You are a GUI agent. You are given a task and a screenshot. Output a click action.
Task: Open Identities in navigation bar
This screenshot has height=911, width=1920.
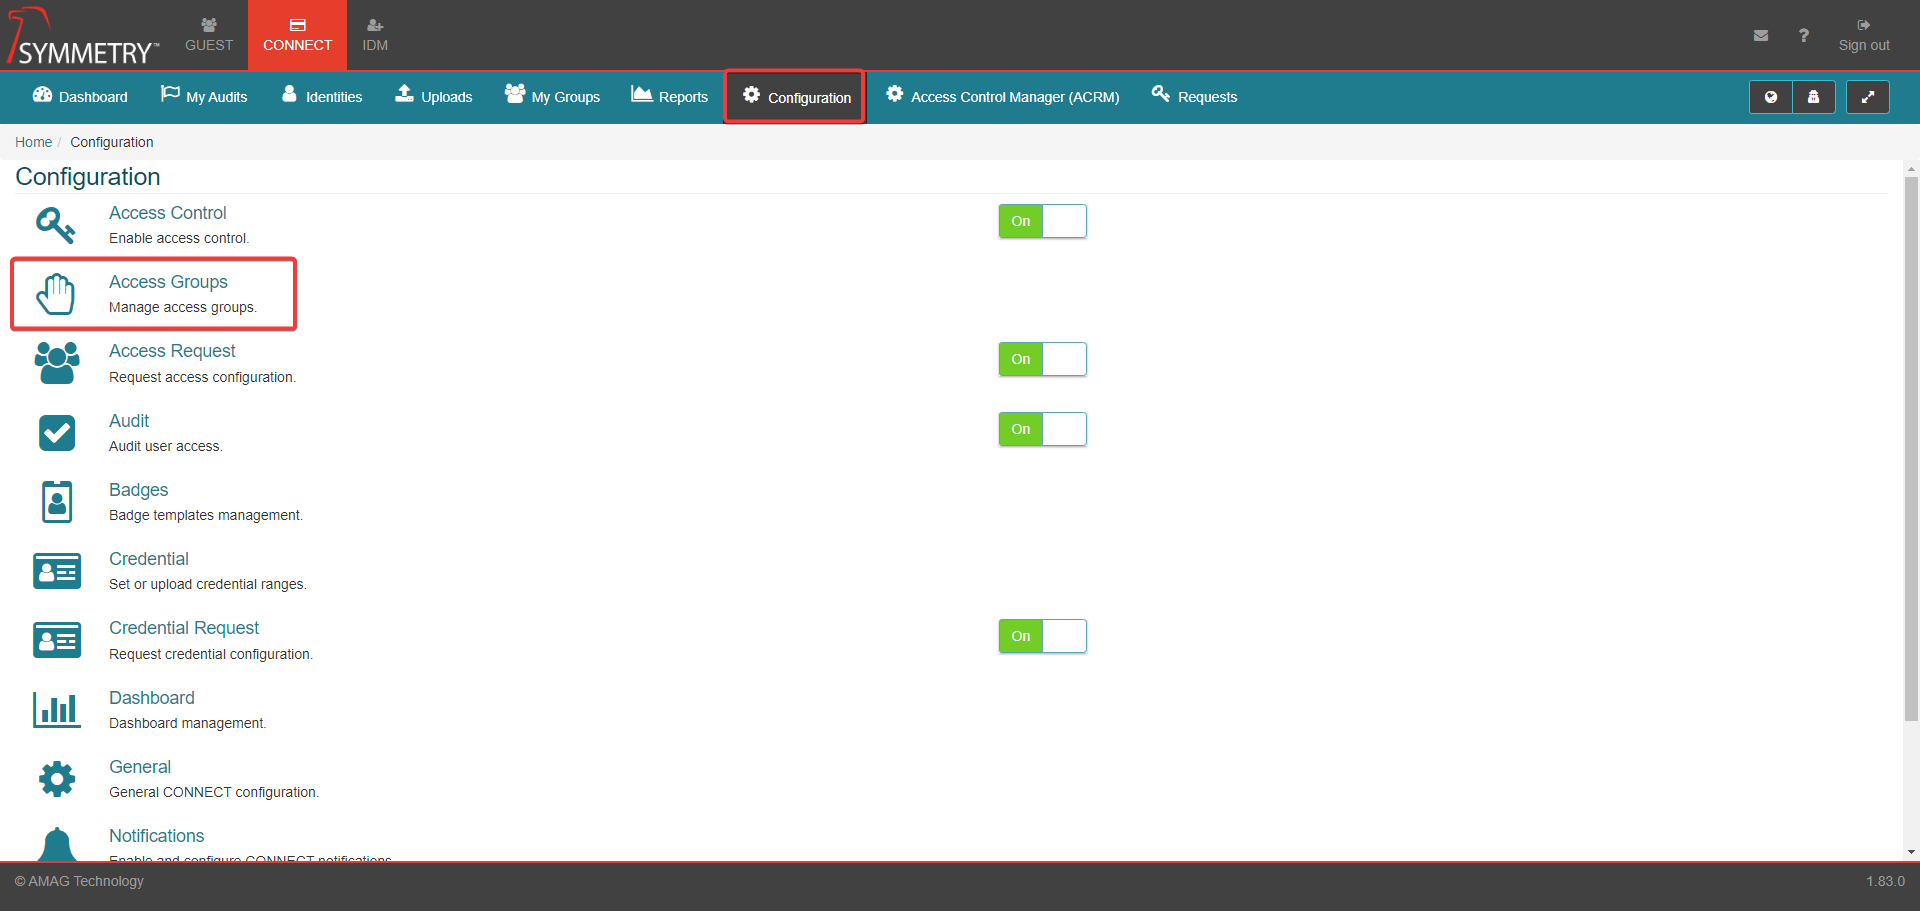(x=322, y=97)
